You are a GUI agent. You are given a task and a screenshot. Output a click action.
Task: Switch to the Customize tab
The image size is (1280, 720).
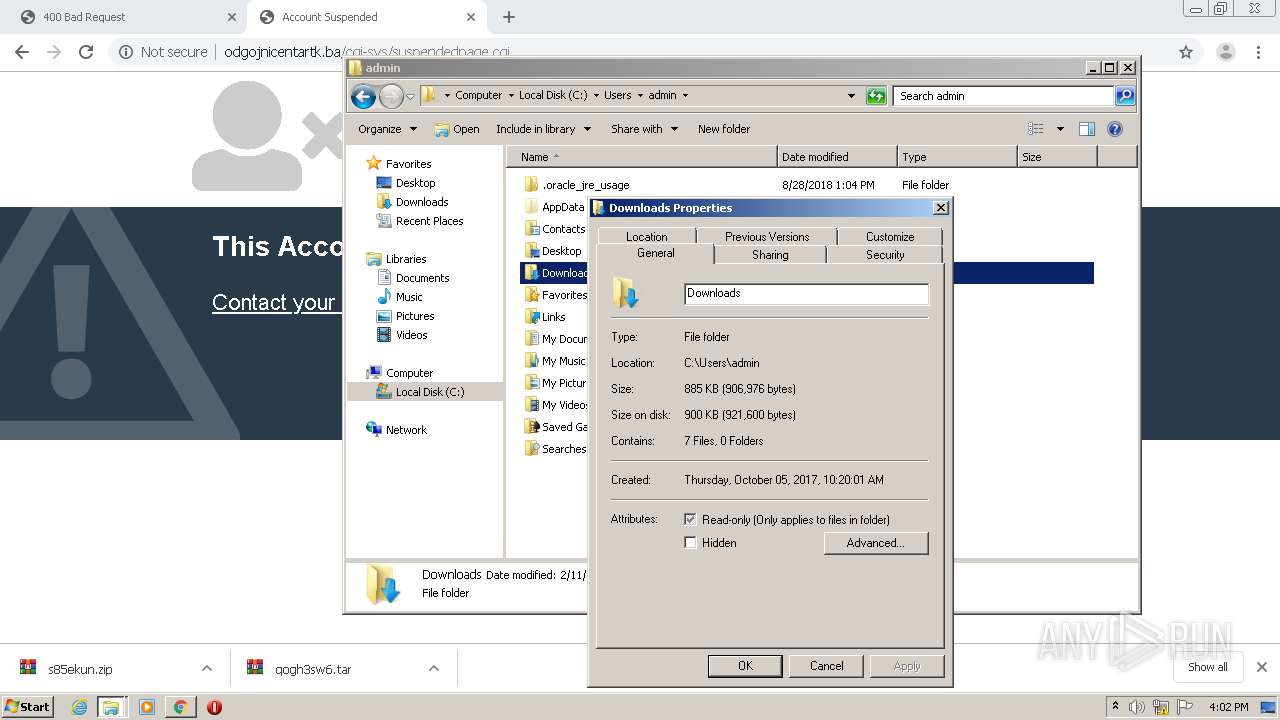(x=890, y=237)
